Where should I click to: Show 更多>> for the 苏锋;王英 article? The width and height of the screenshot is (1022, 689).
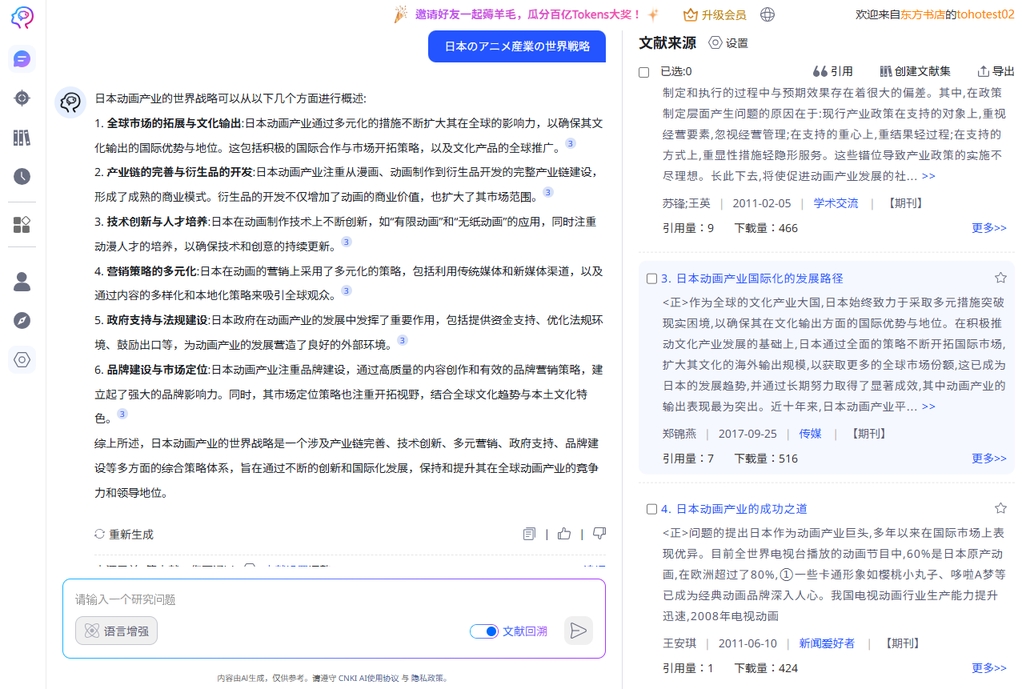pyautogui.click(x=989, y=227)
